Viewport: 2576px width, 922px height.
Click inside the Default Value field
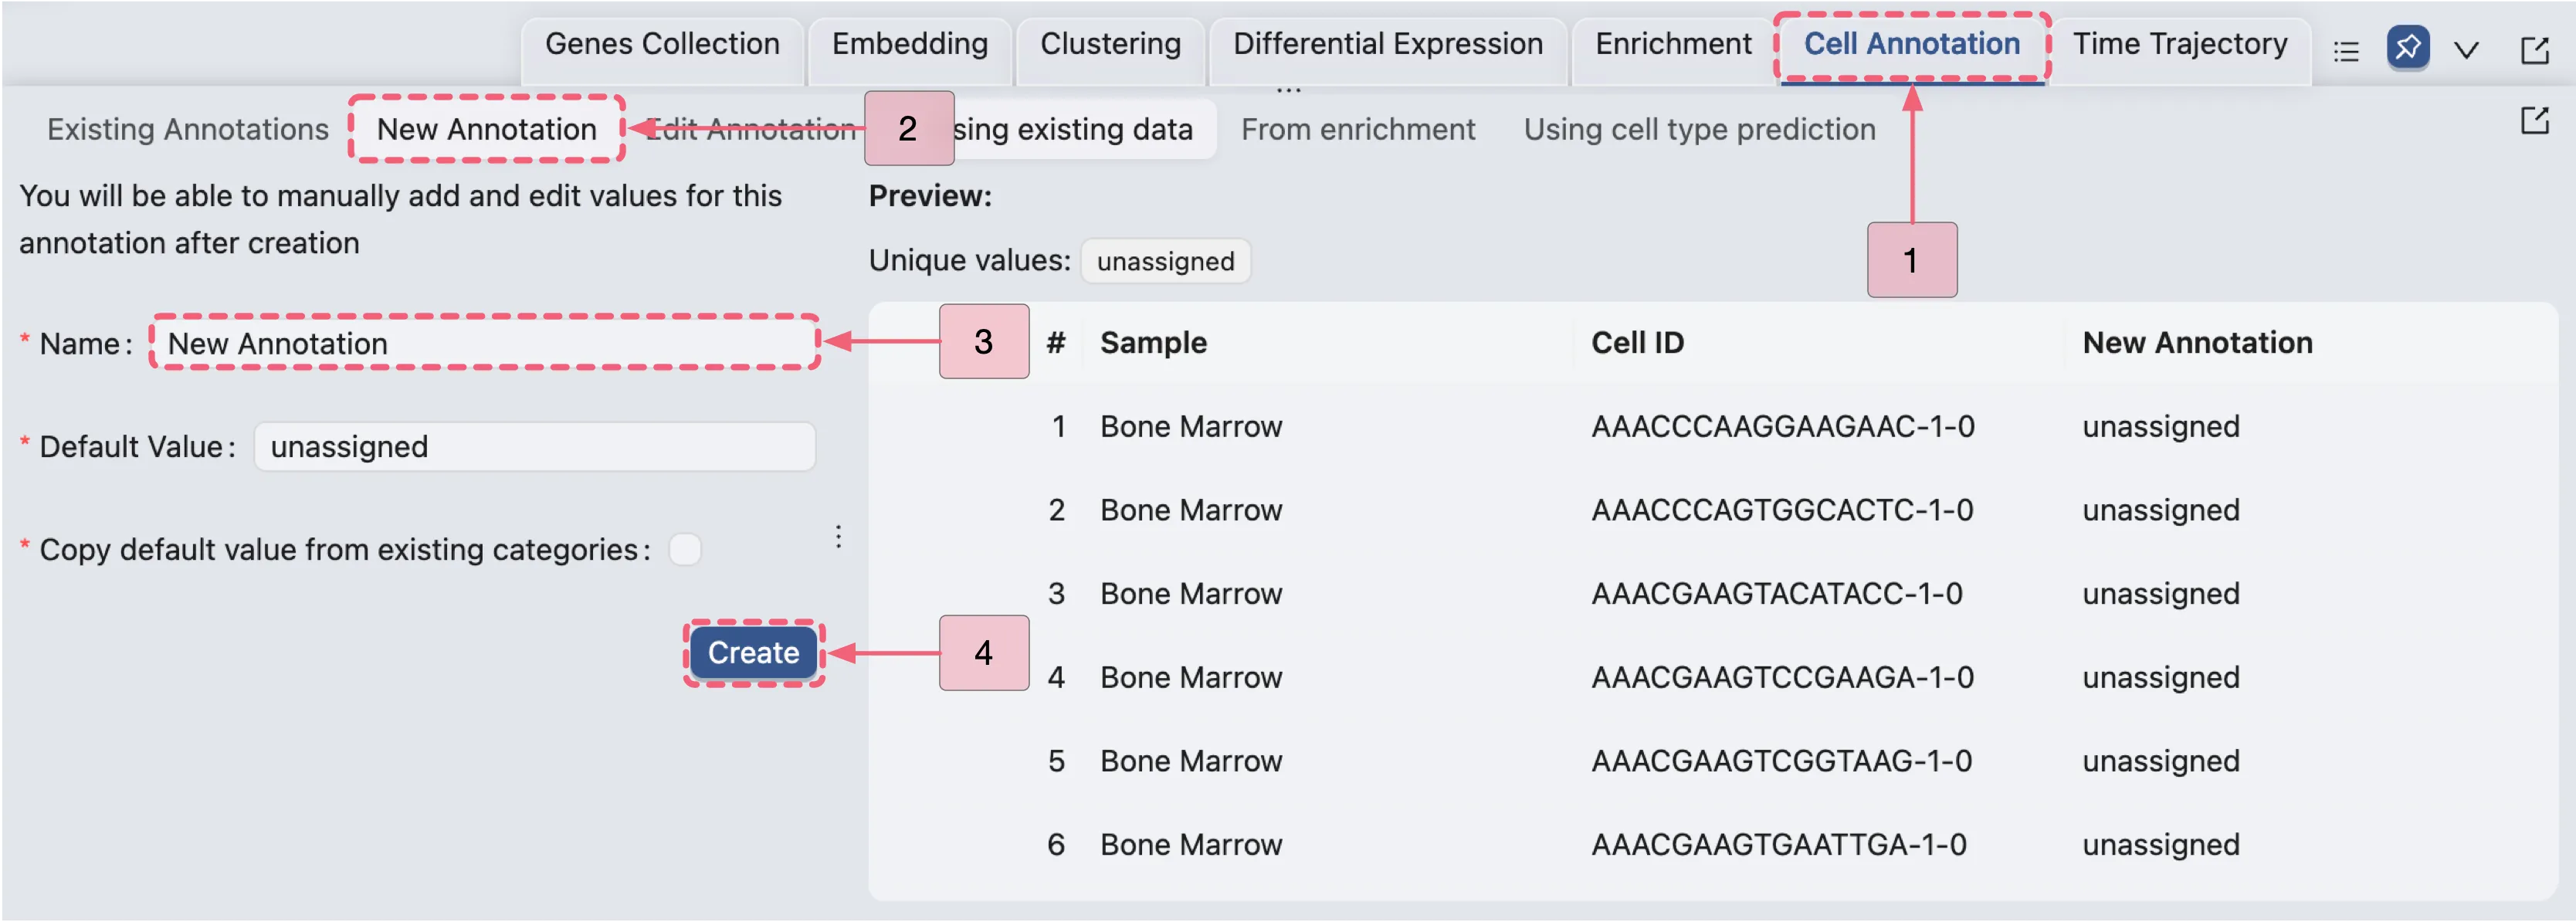(x=534, y=446)
